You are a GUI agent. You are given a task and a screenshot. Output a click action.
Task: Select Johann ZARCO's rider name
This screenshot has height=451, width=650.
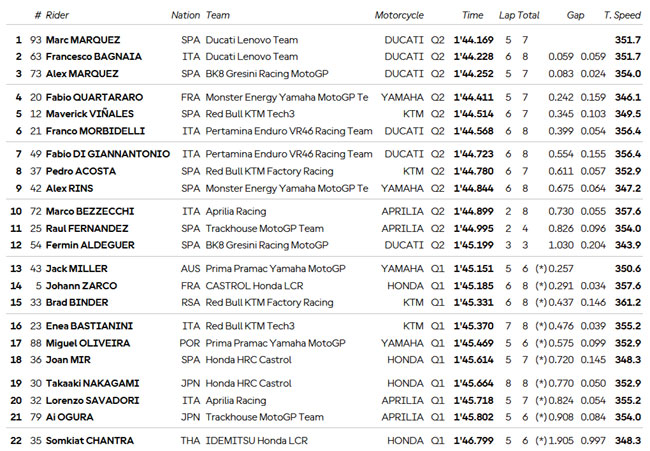pyautogui.click(x=81, y=286)
